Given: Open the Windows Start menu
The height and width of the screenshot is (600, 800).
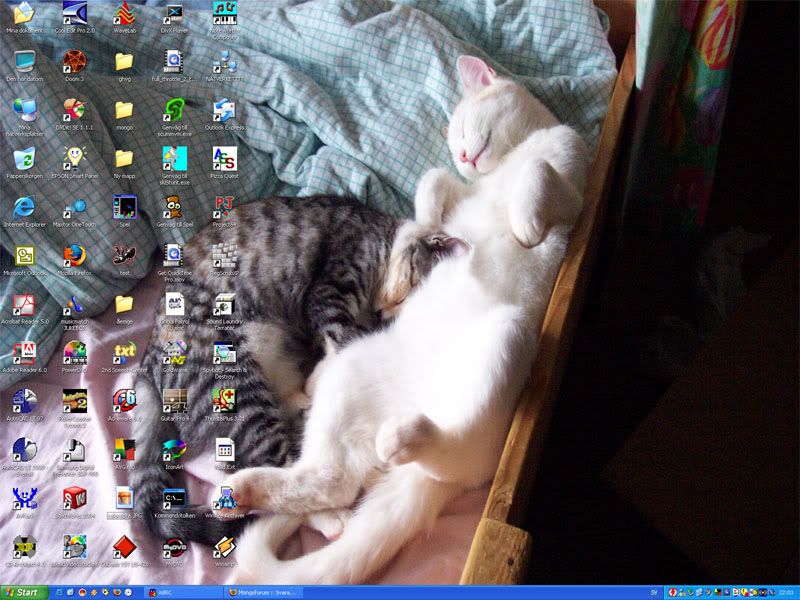Looking at the screenshot, I should (x=24, y=592).
